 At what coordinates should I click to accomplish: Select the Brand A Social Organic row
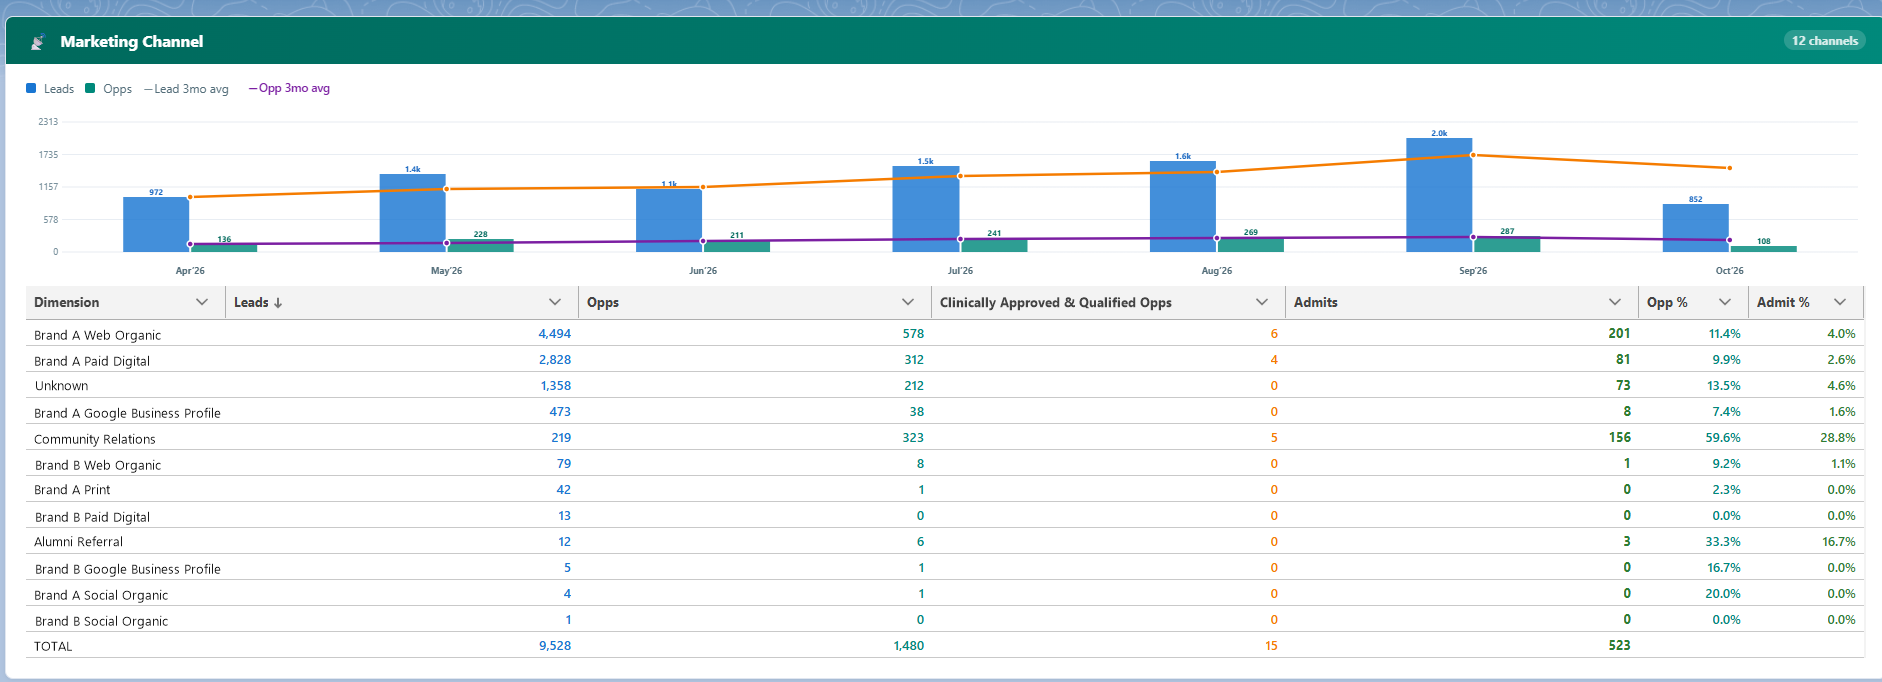(945, 594)
